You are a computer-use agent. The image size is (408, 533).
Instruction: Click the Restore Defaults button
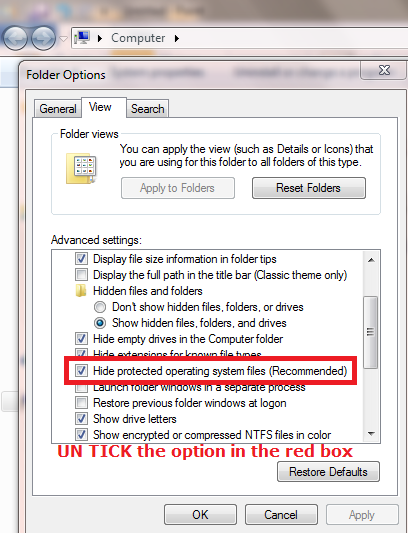(328, 472)
